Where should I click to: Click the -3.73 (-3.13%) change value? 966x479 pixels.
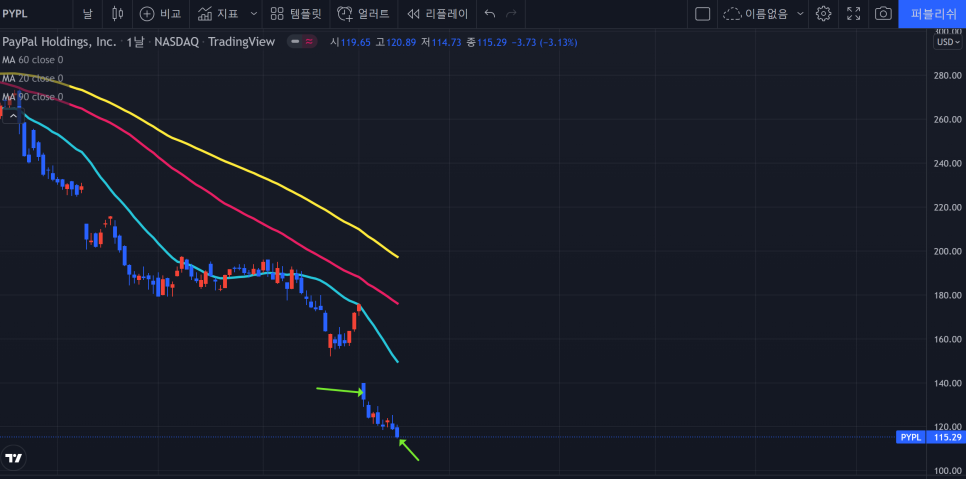click(x=545, y=42)
